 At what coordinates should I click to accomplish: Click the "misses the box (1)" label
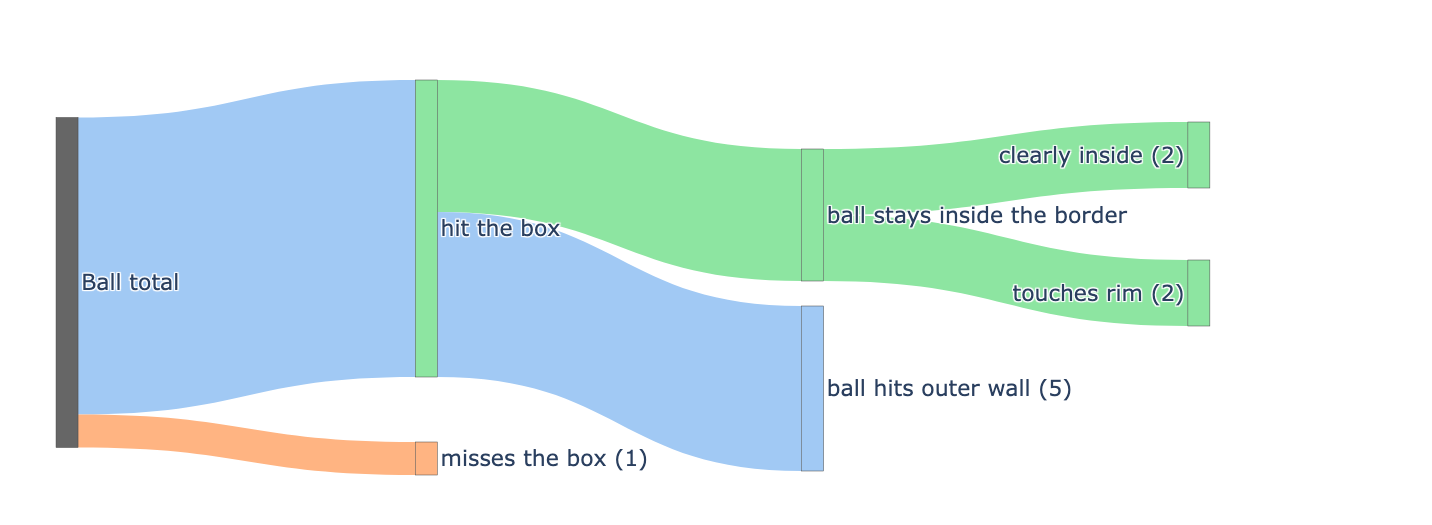544,459
